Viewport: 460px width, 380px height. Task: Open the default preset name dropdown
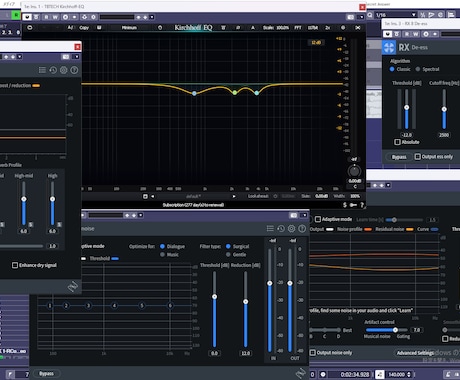tap(193, 196)
